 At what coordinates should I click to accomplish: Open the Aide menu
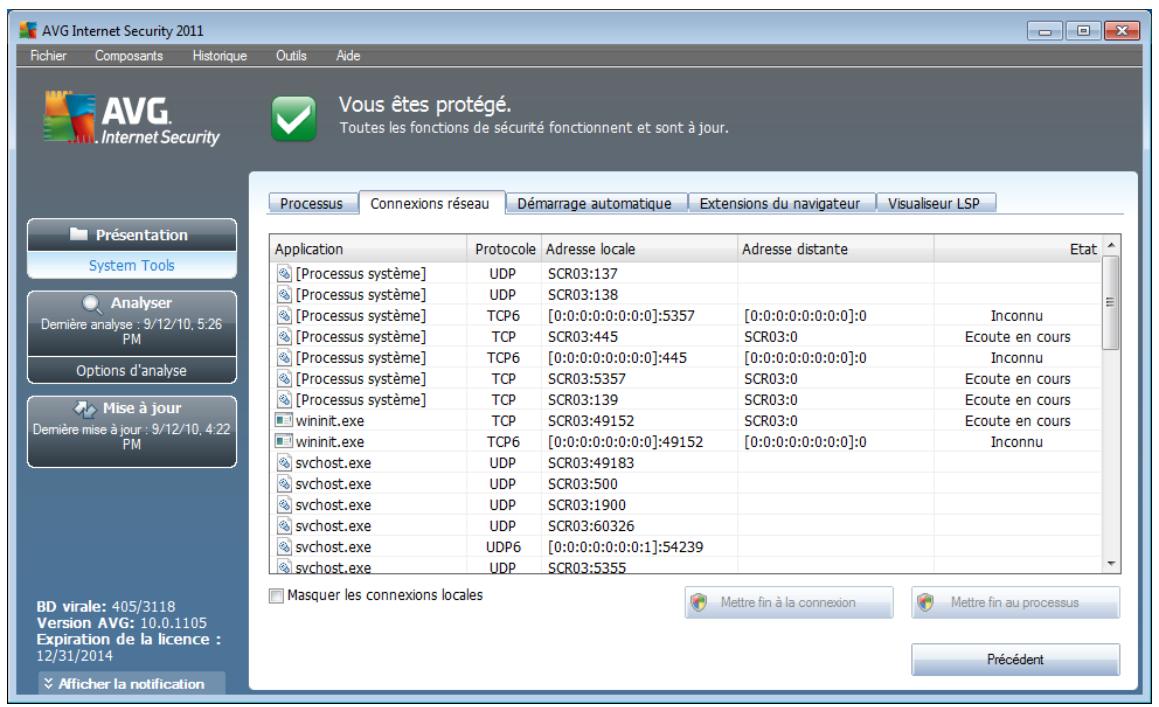(348, 55)
